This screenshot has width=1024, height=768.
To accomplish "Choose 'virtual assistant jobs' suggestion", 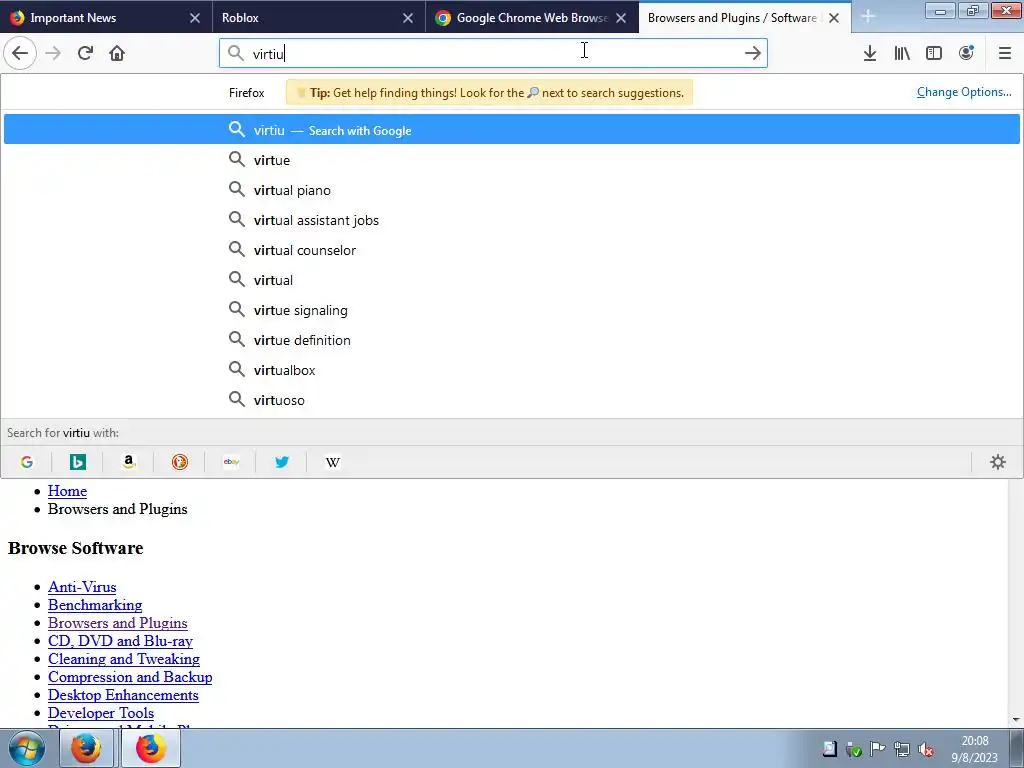I will (x=511, y=220).
